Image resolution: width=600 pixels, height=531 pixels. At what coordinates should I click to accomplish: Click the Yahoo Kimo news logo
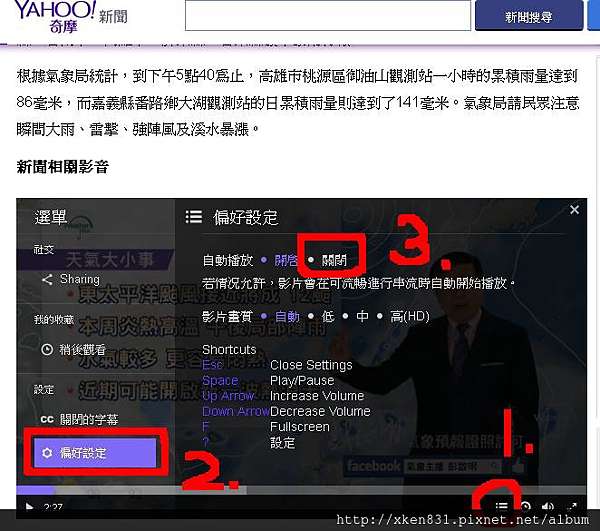(x=70, y=16)
